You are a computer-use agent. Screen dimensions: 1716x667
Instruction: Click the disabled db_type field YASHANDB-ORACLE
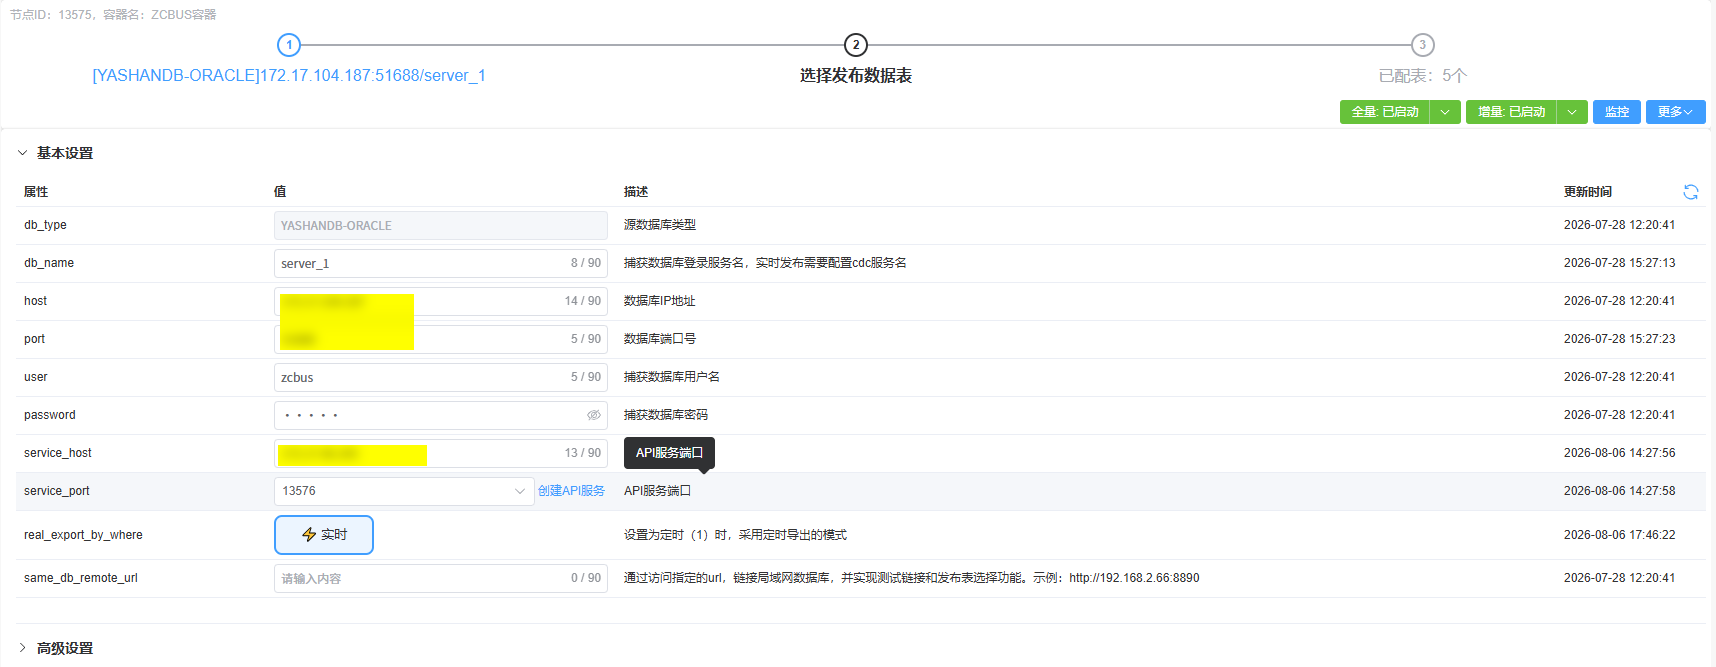click(441, 225)
